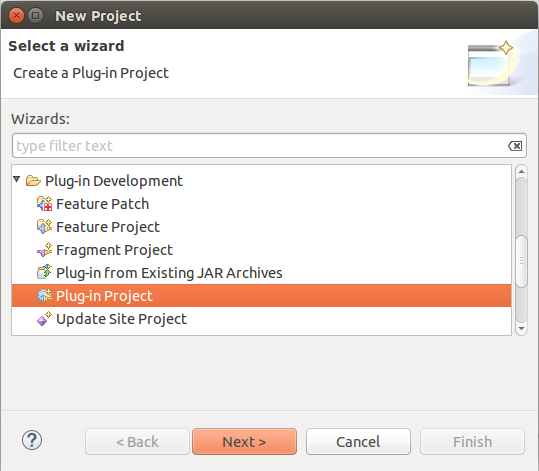Select the Fragment Project wizard

pyautogui.click(x=114, y=250)
